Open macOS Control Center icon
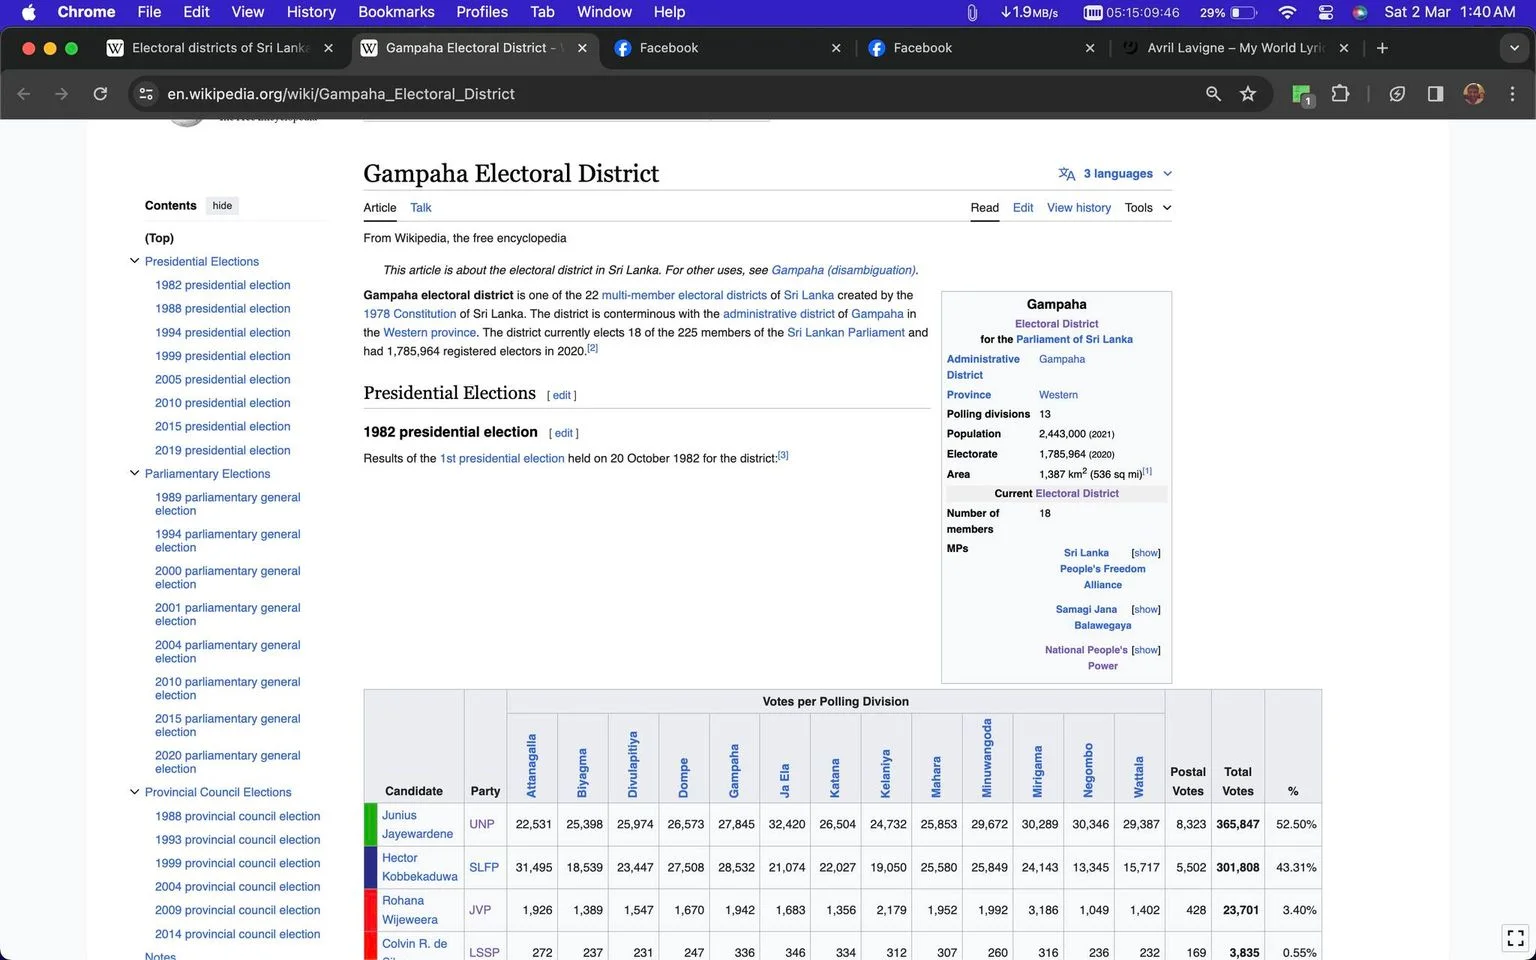Image resolution: width=1536 pixels, height=960 pixels. 1326,12
